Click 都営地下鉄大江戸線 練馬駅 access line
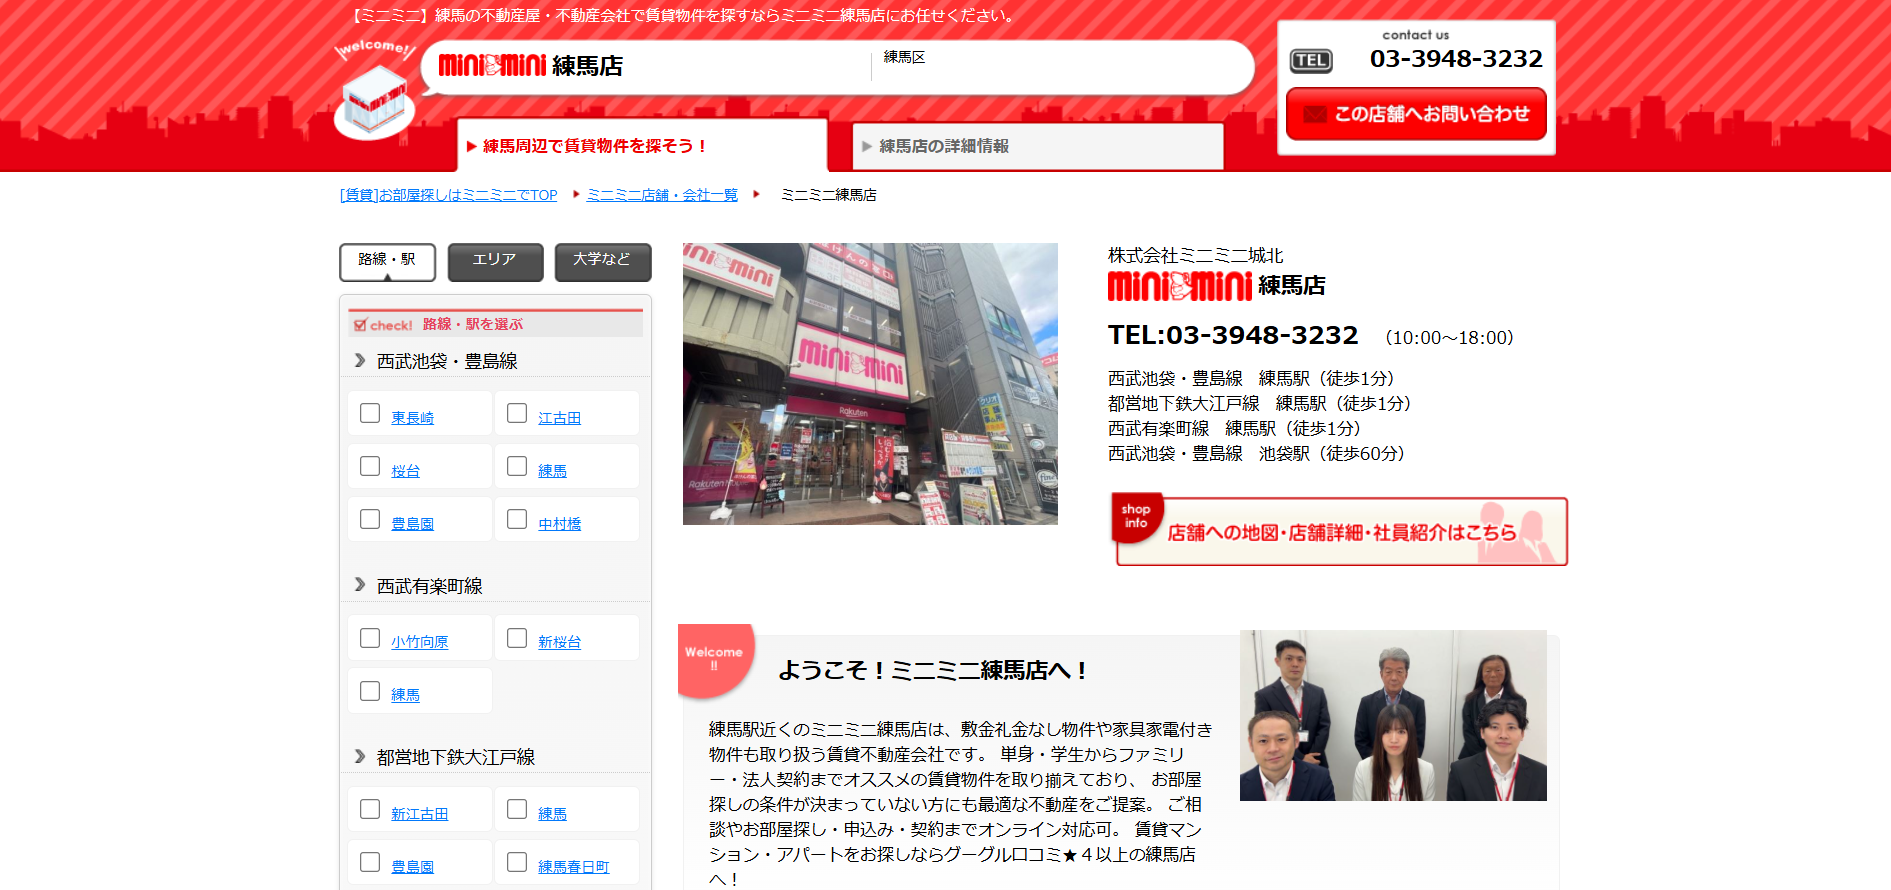This screenshot has height=890, width=1891. tap(1259, 404)
